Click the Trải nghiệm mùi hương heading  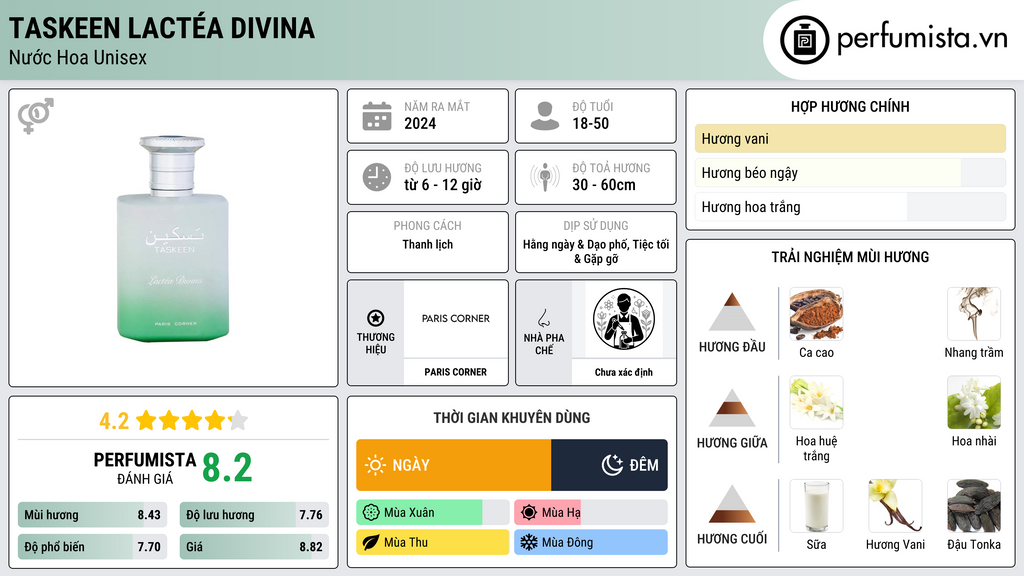pyautogui.click(x=850, y=257)
